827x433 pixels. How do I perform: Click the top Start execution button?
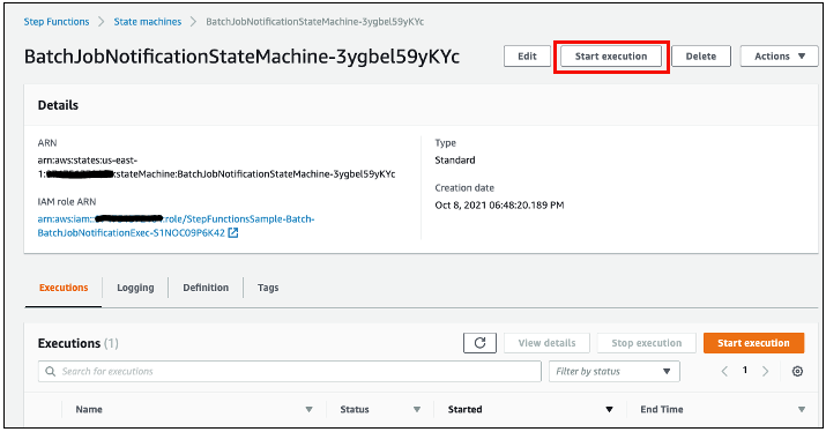click(x=611, y=56)
